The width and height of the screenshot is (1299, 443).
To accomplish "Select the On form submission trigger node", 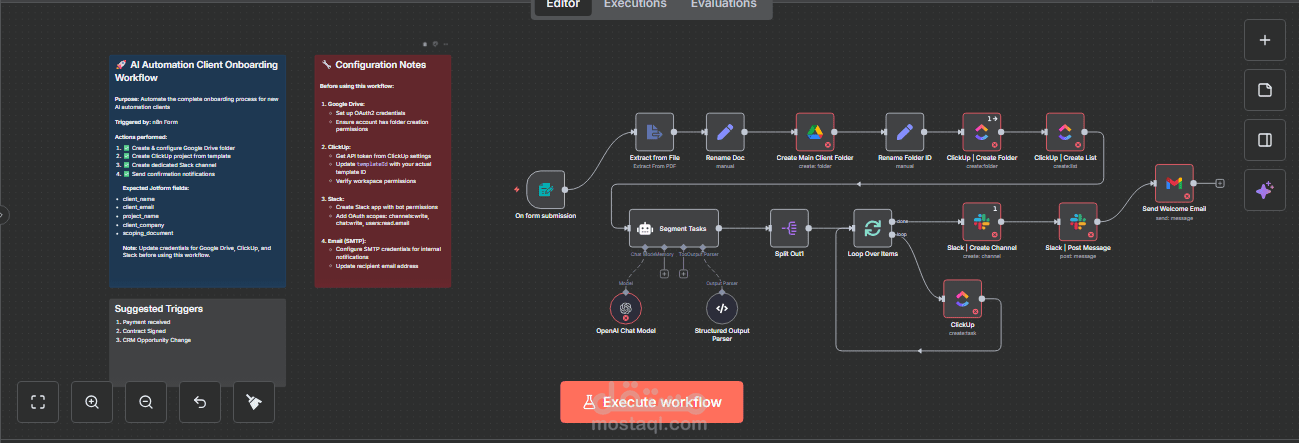I will click(545, 189).
